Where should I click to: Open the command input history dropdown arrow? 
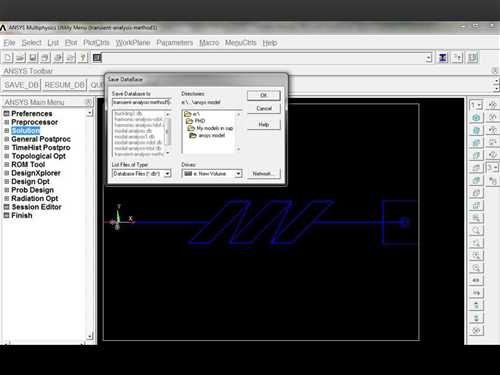(429, 58)
